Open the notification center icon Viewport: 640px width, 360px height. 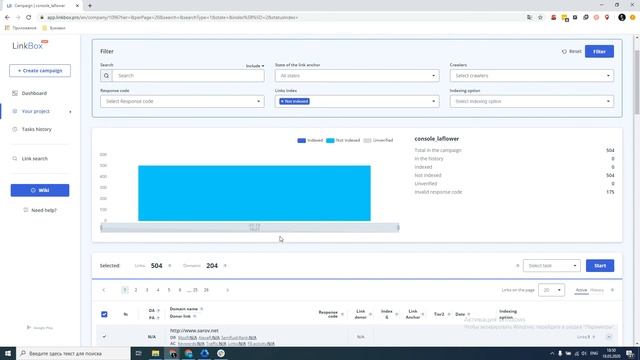[631, 353]
